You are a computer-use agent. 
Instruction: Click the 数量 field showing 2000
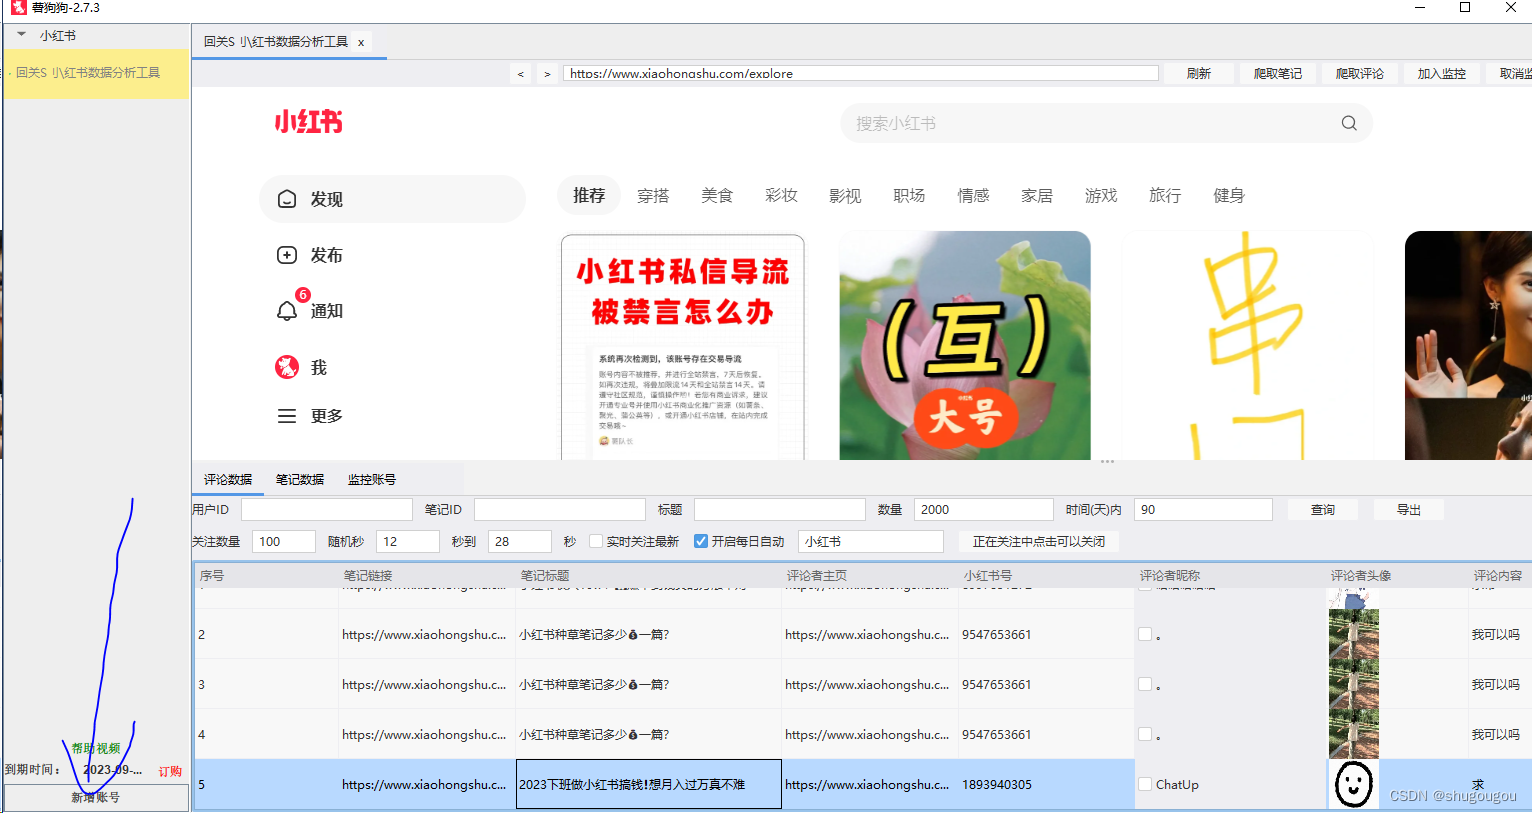(x=984, y=510)
